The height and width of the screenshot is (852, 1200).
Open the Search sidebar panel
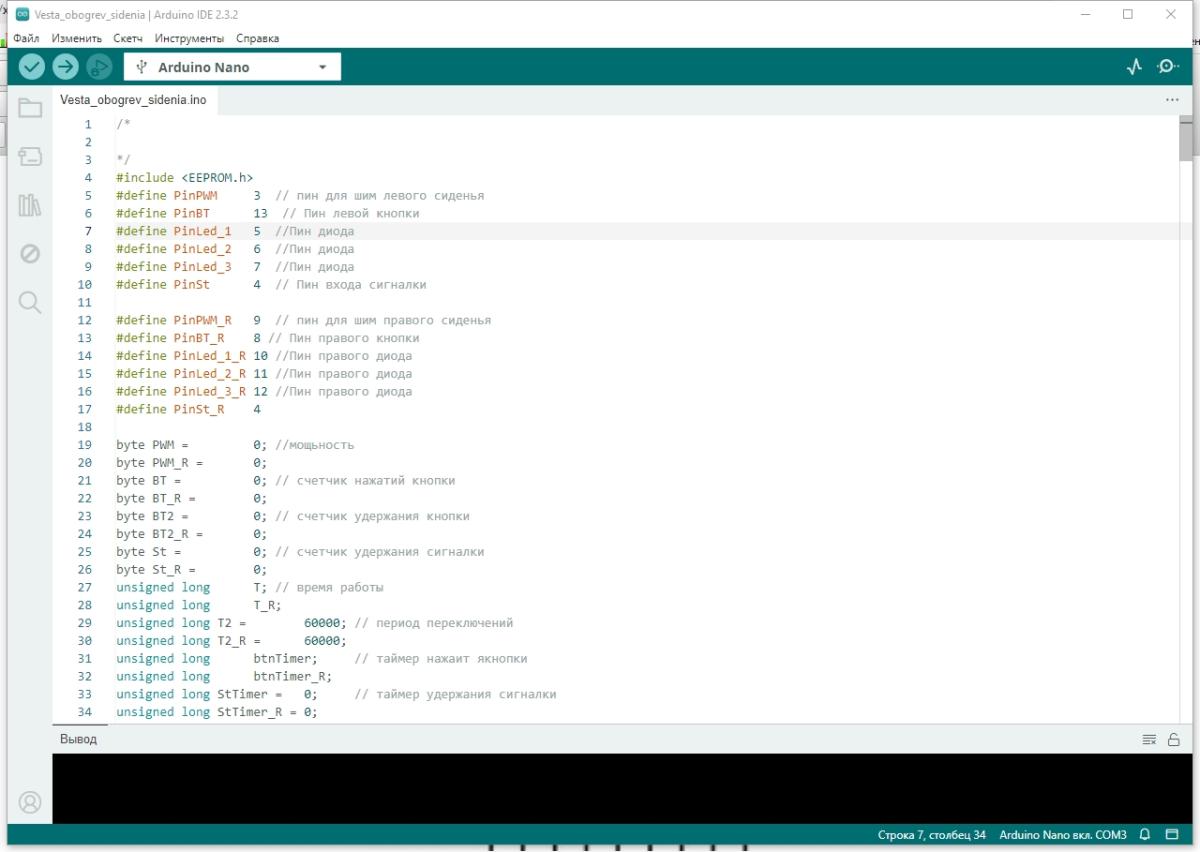click(x=30, y=303)
